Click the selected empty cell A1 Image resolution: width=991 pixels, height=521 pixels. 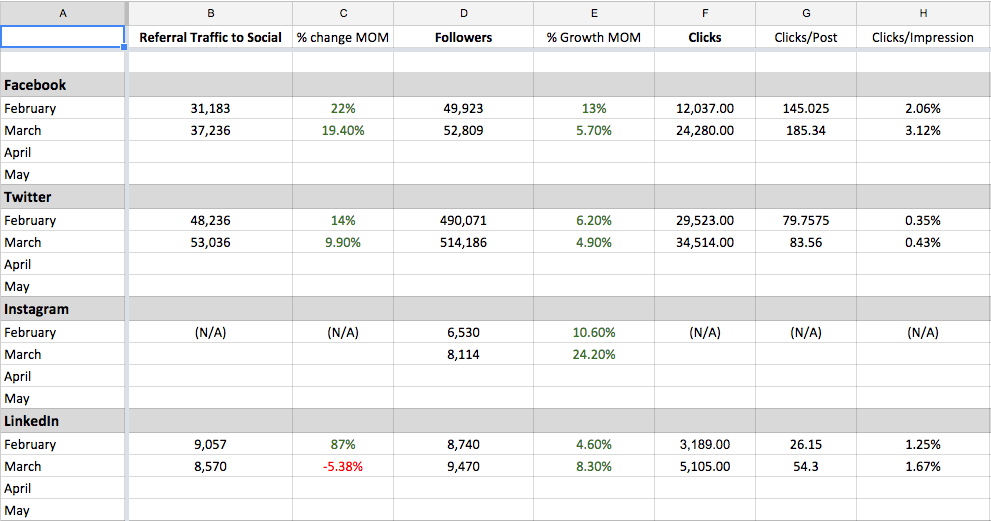[x=63, y=37]
